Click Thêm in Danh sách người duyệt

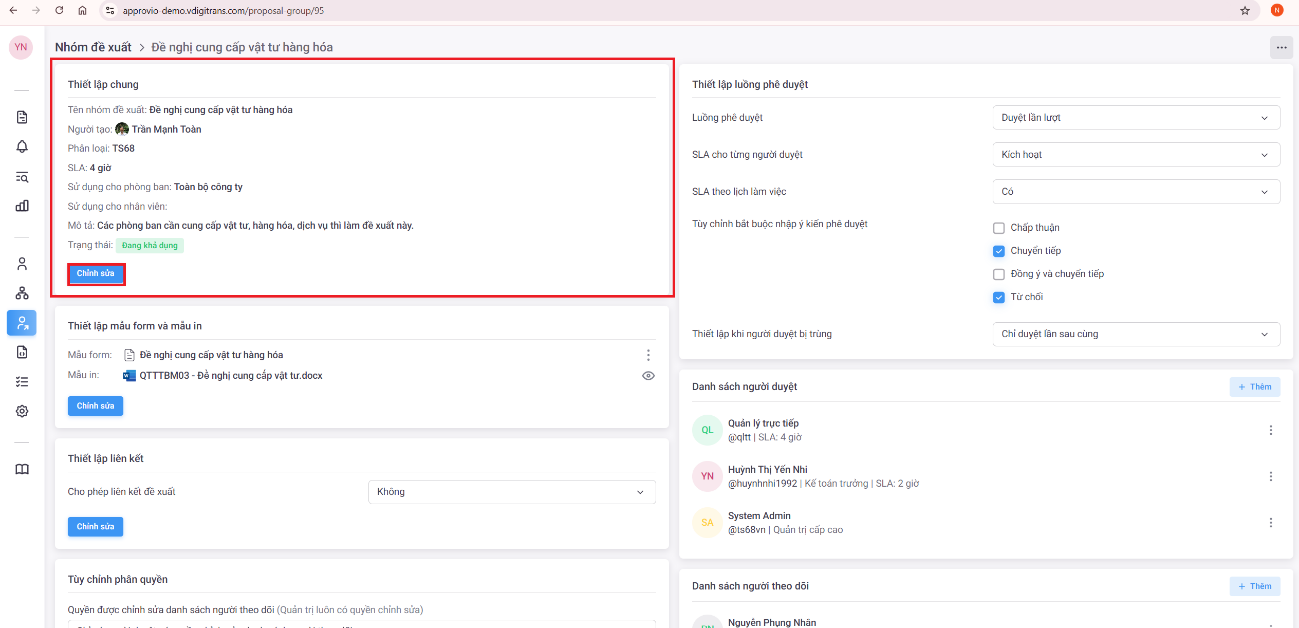[1254, 387]
